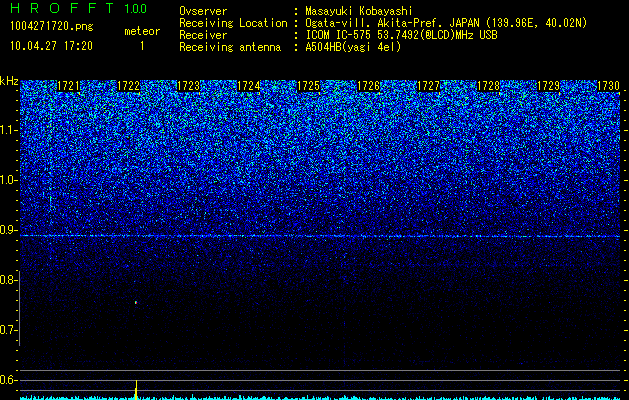Click the 1.1 kHz axis label
The image size is (629, 400).
pos(9,130)
